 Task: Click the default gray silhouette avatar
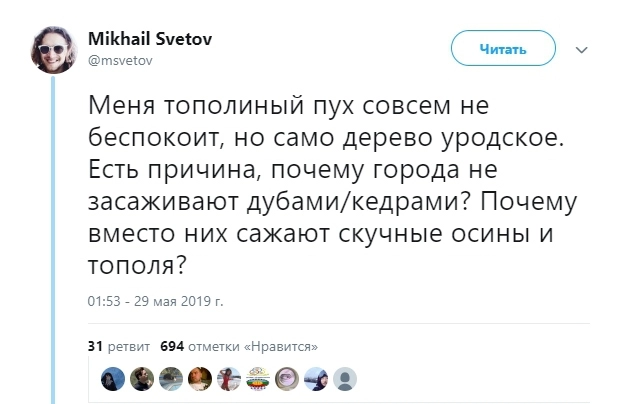345,378
